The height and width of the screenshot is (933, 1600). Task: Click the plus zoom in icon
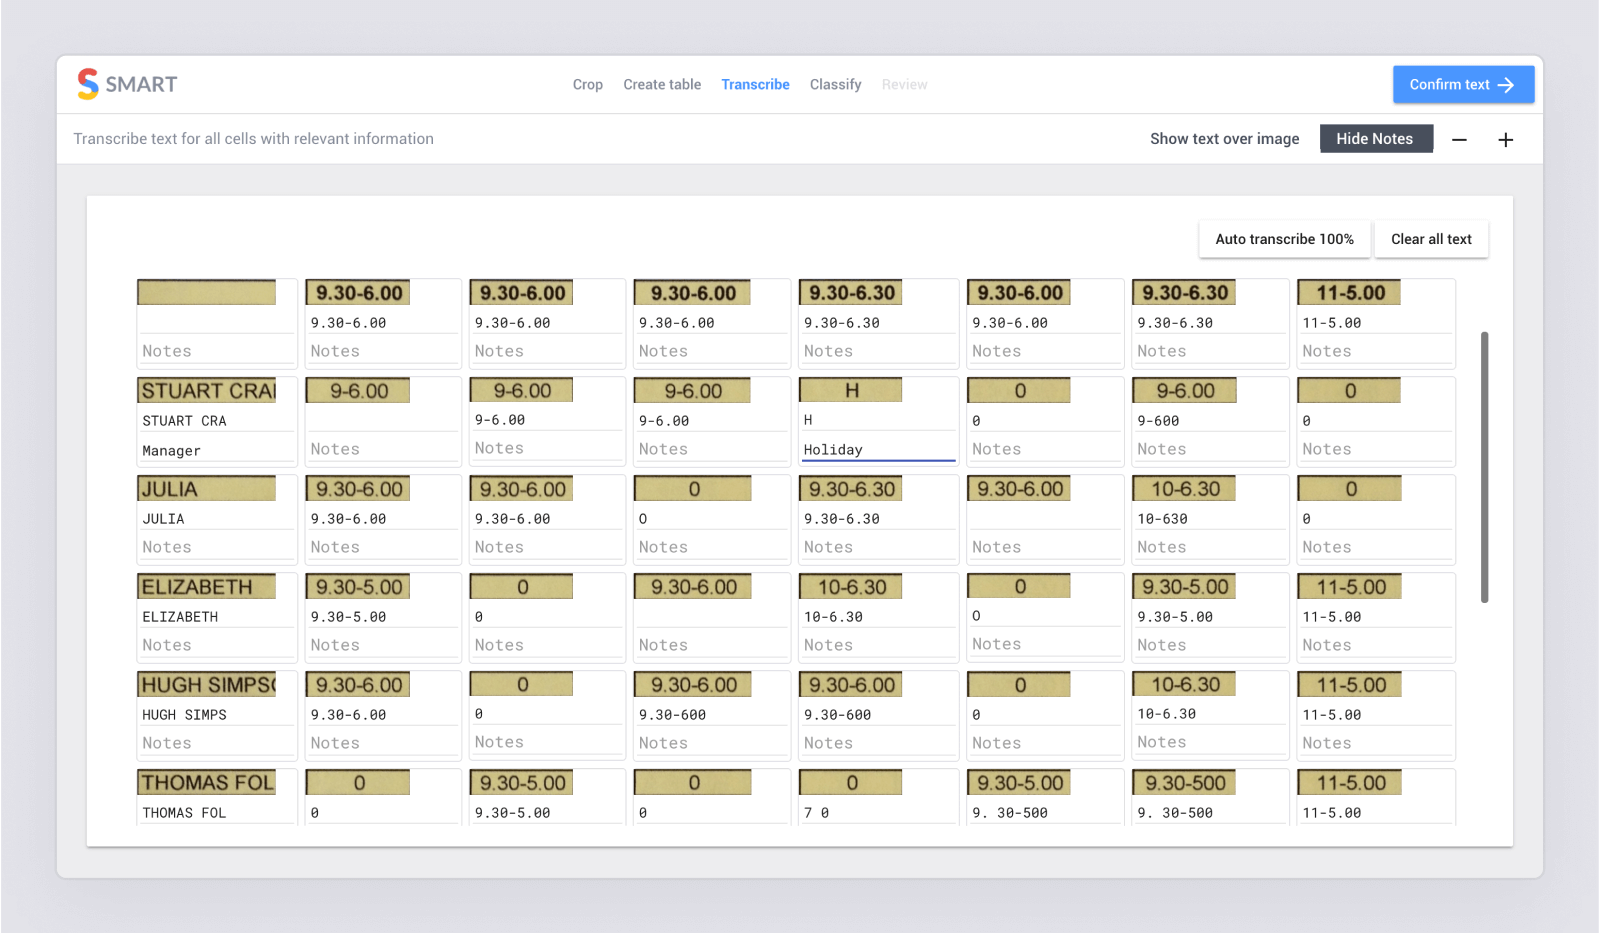(x=1505, y=140)
